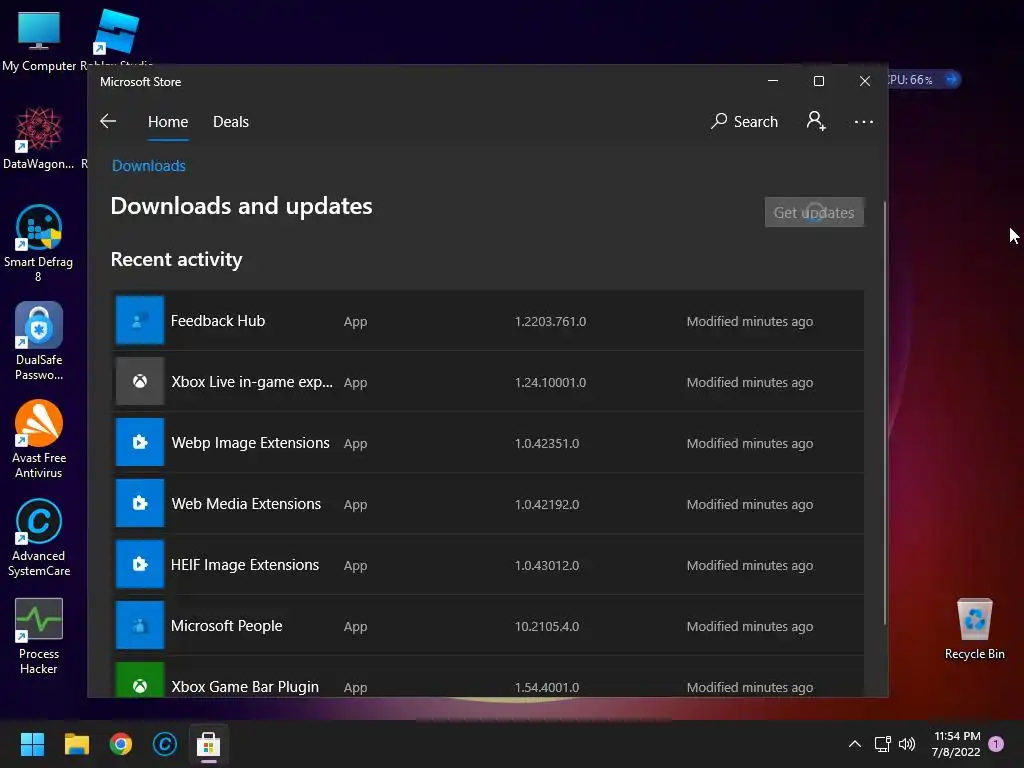This screenshot has height=768, width=1024.
Task: Go back with the Store back arrow
Action: pos(108,121)
